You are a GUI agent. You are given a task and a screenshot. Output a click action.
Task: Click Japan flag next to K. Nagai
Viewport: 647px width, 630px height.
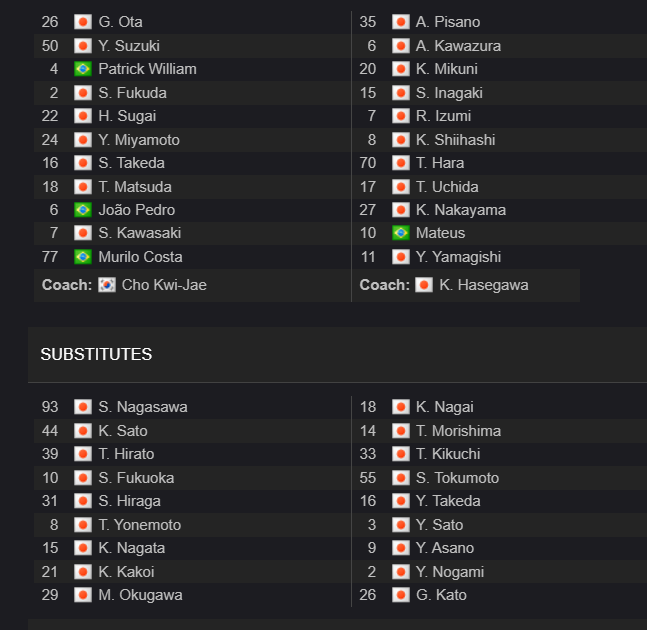tap(400, 407)
